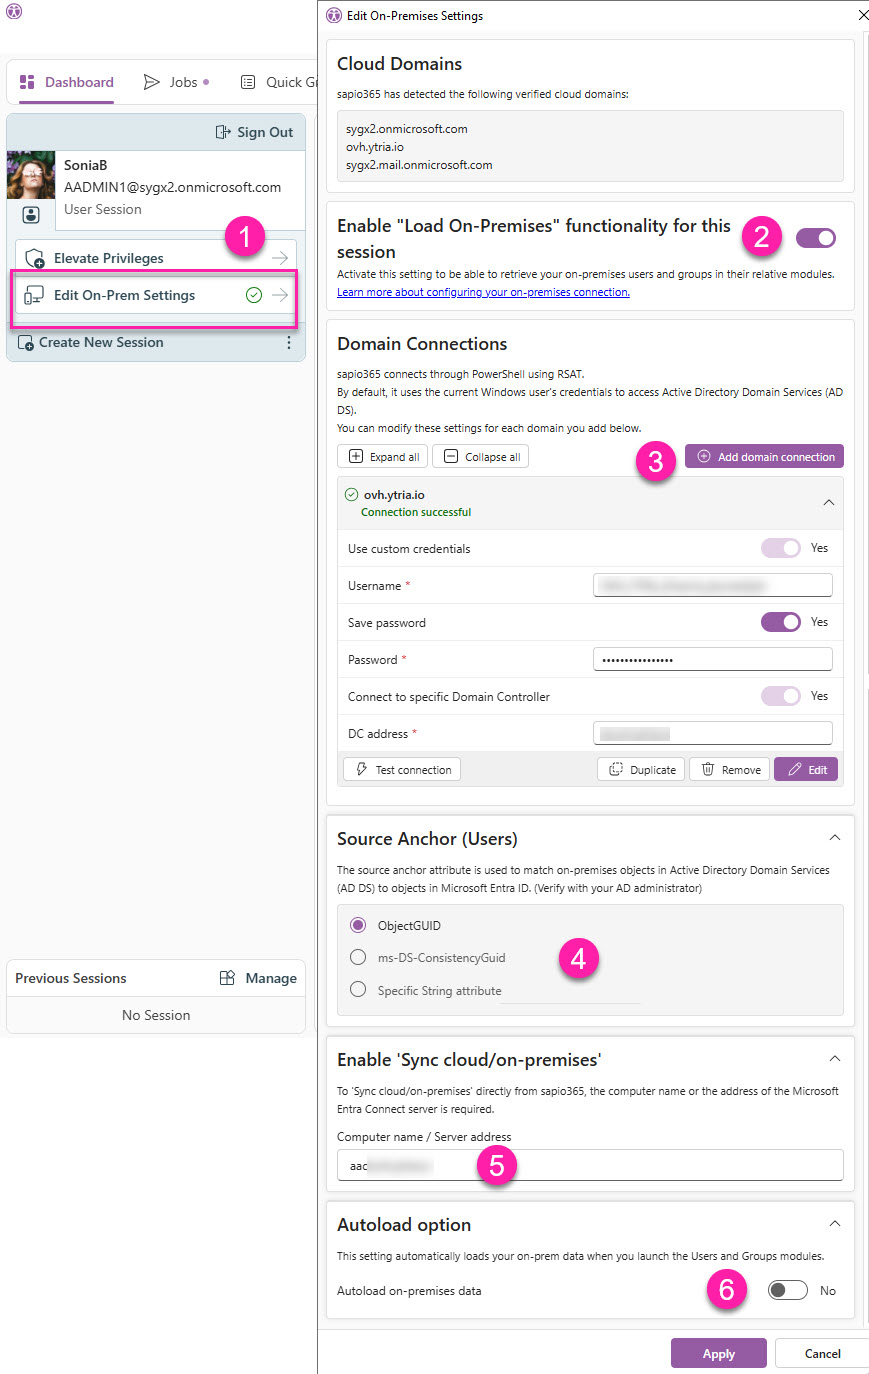The width and height of the screenshot is (869, 1374).
Task: Open the on-premises connection learn more link
Action: point(483,292)
